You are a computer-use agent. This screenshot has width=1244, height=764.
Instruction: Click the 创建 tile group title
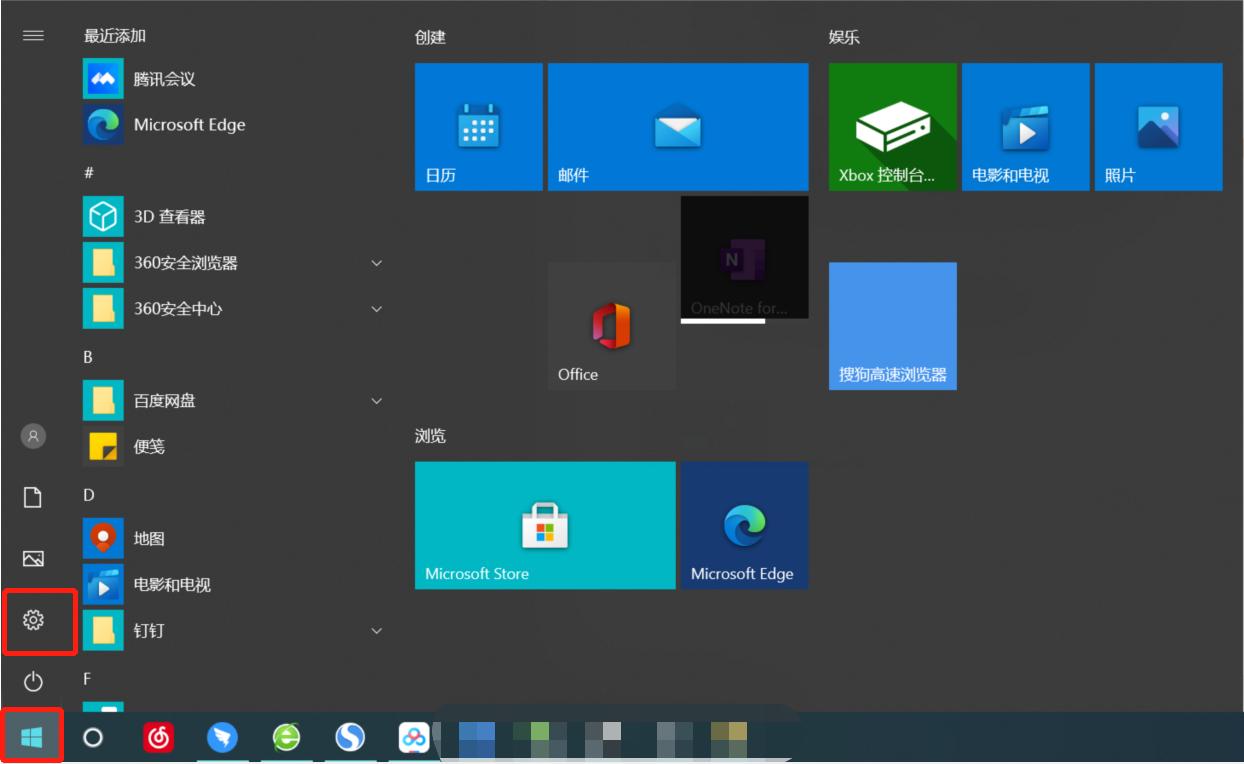click(x=430, y=37)
